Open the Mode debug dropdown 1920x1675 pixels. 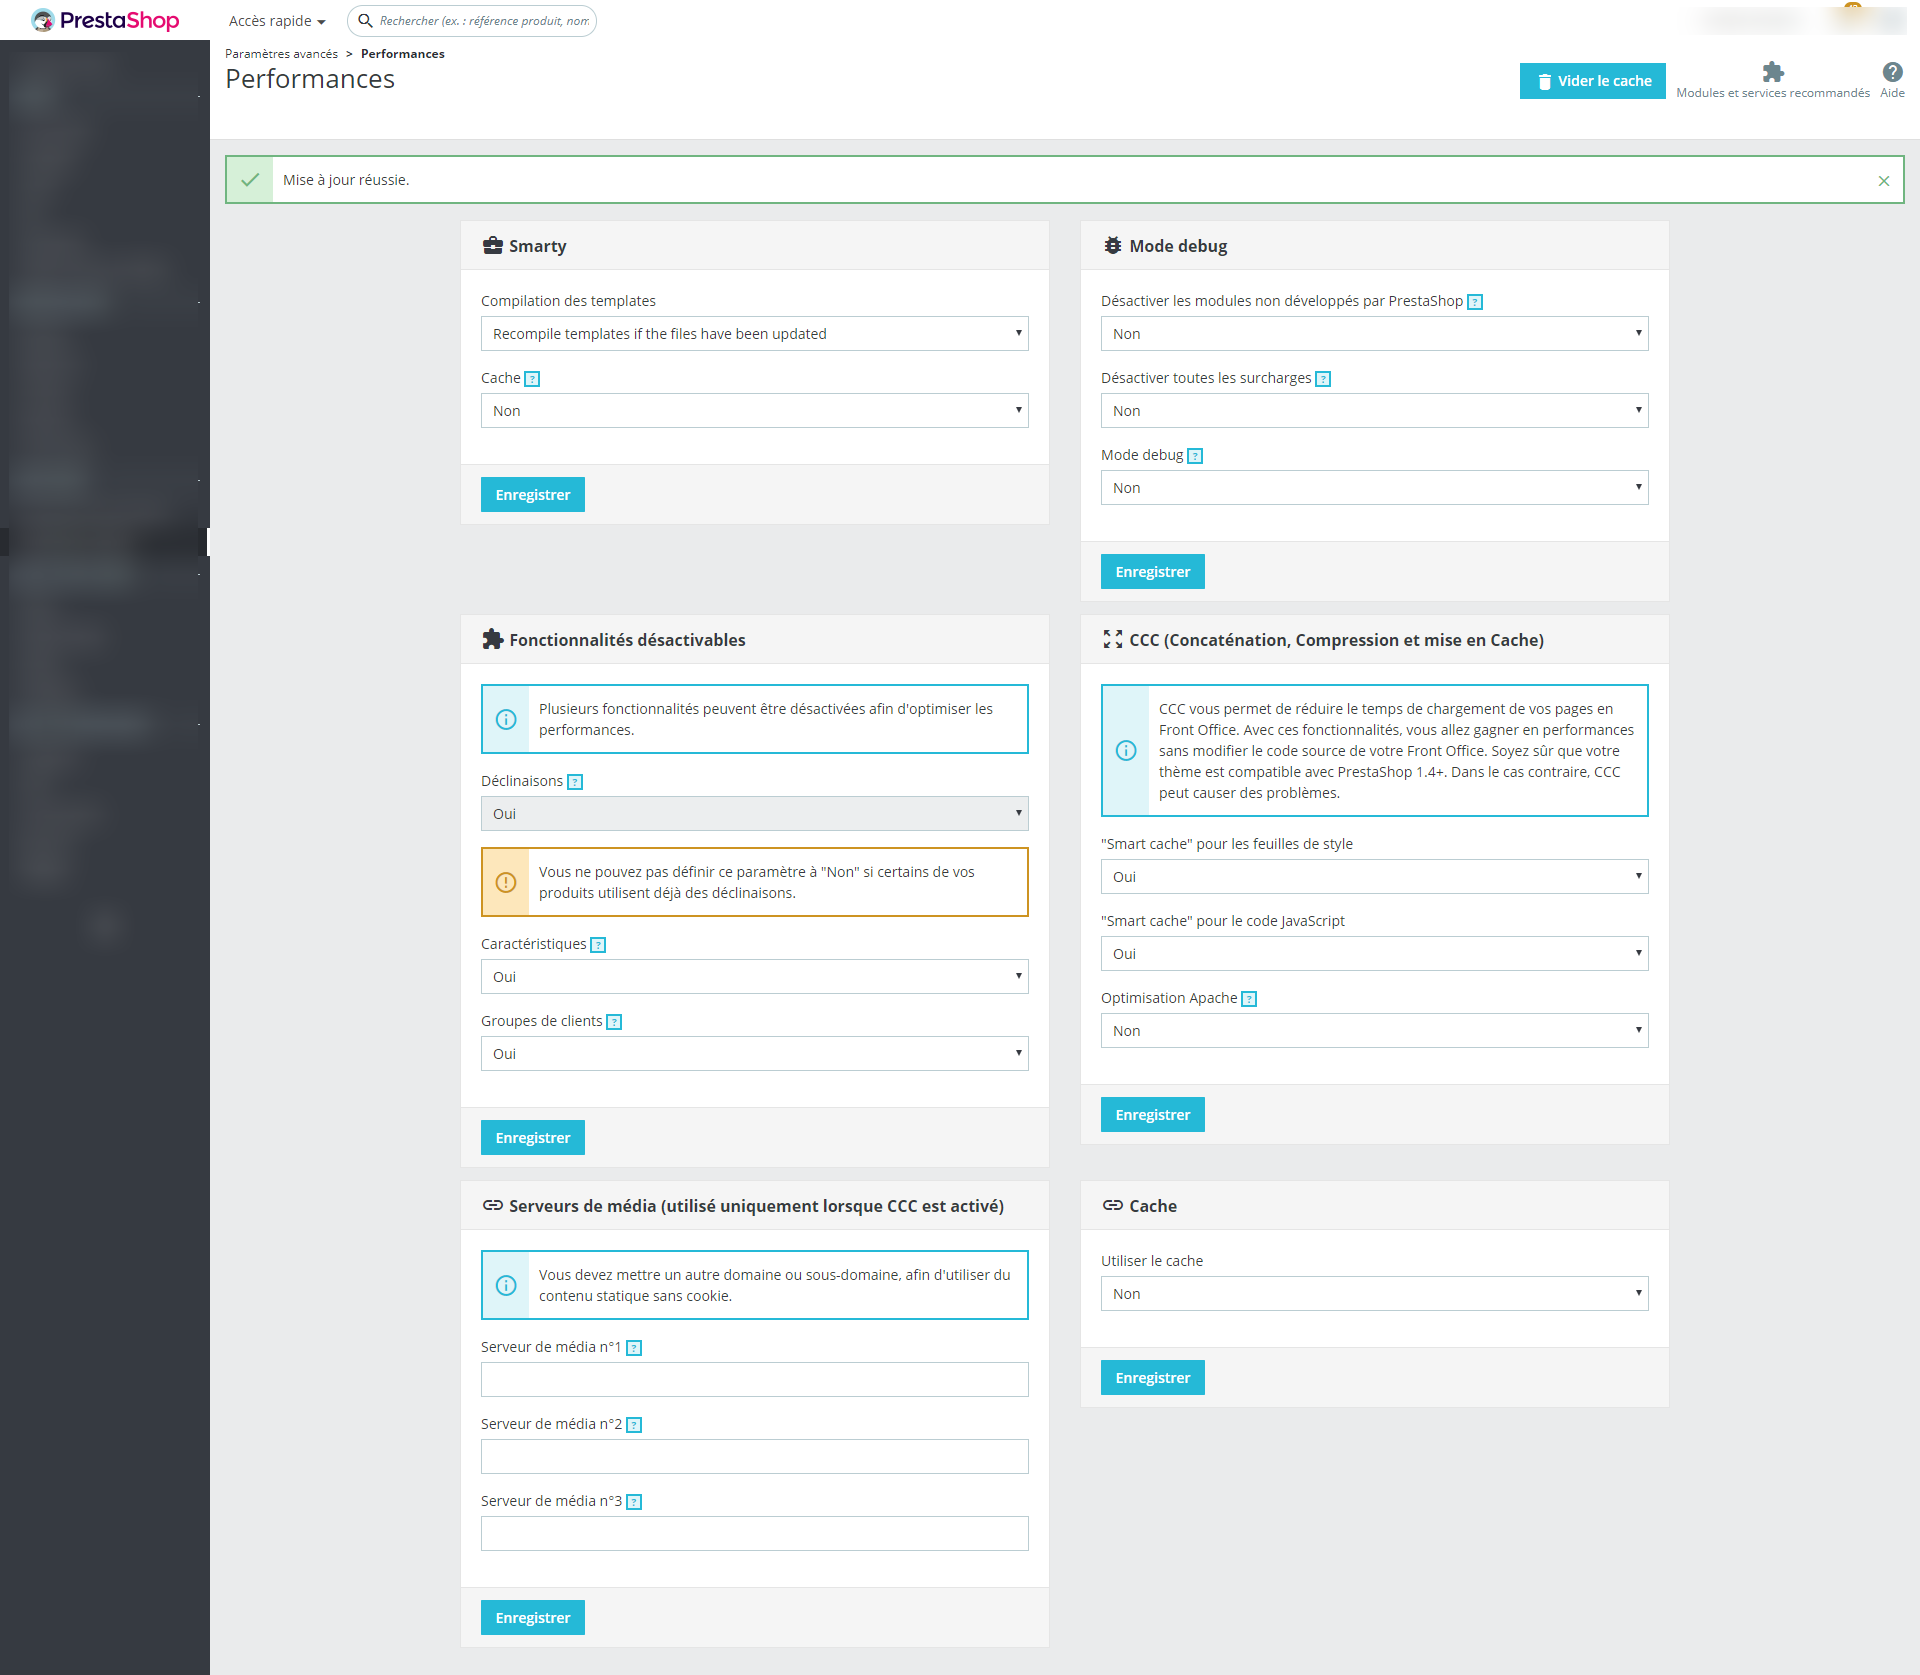[x=1374, y=488]
